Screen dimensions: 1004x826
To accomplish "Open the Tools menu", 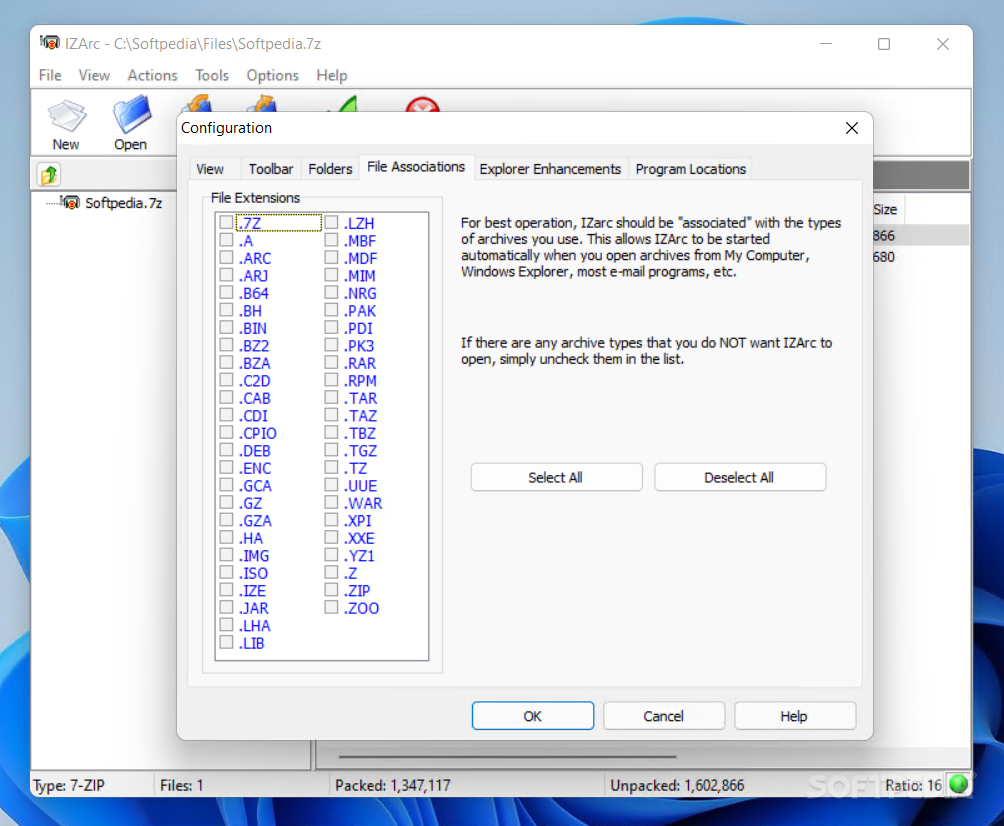I will 212,76.
